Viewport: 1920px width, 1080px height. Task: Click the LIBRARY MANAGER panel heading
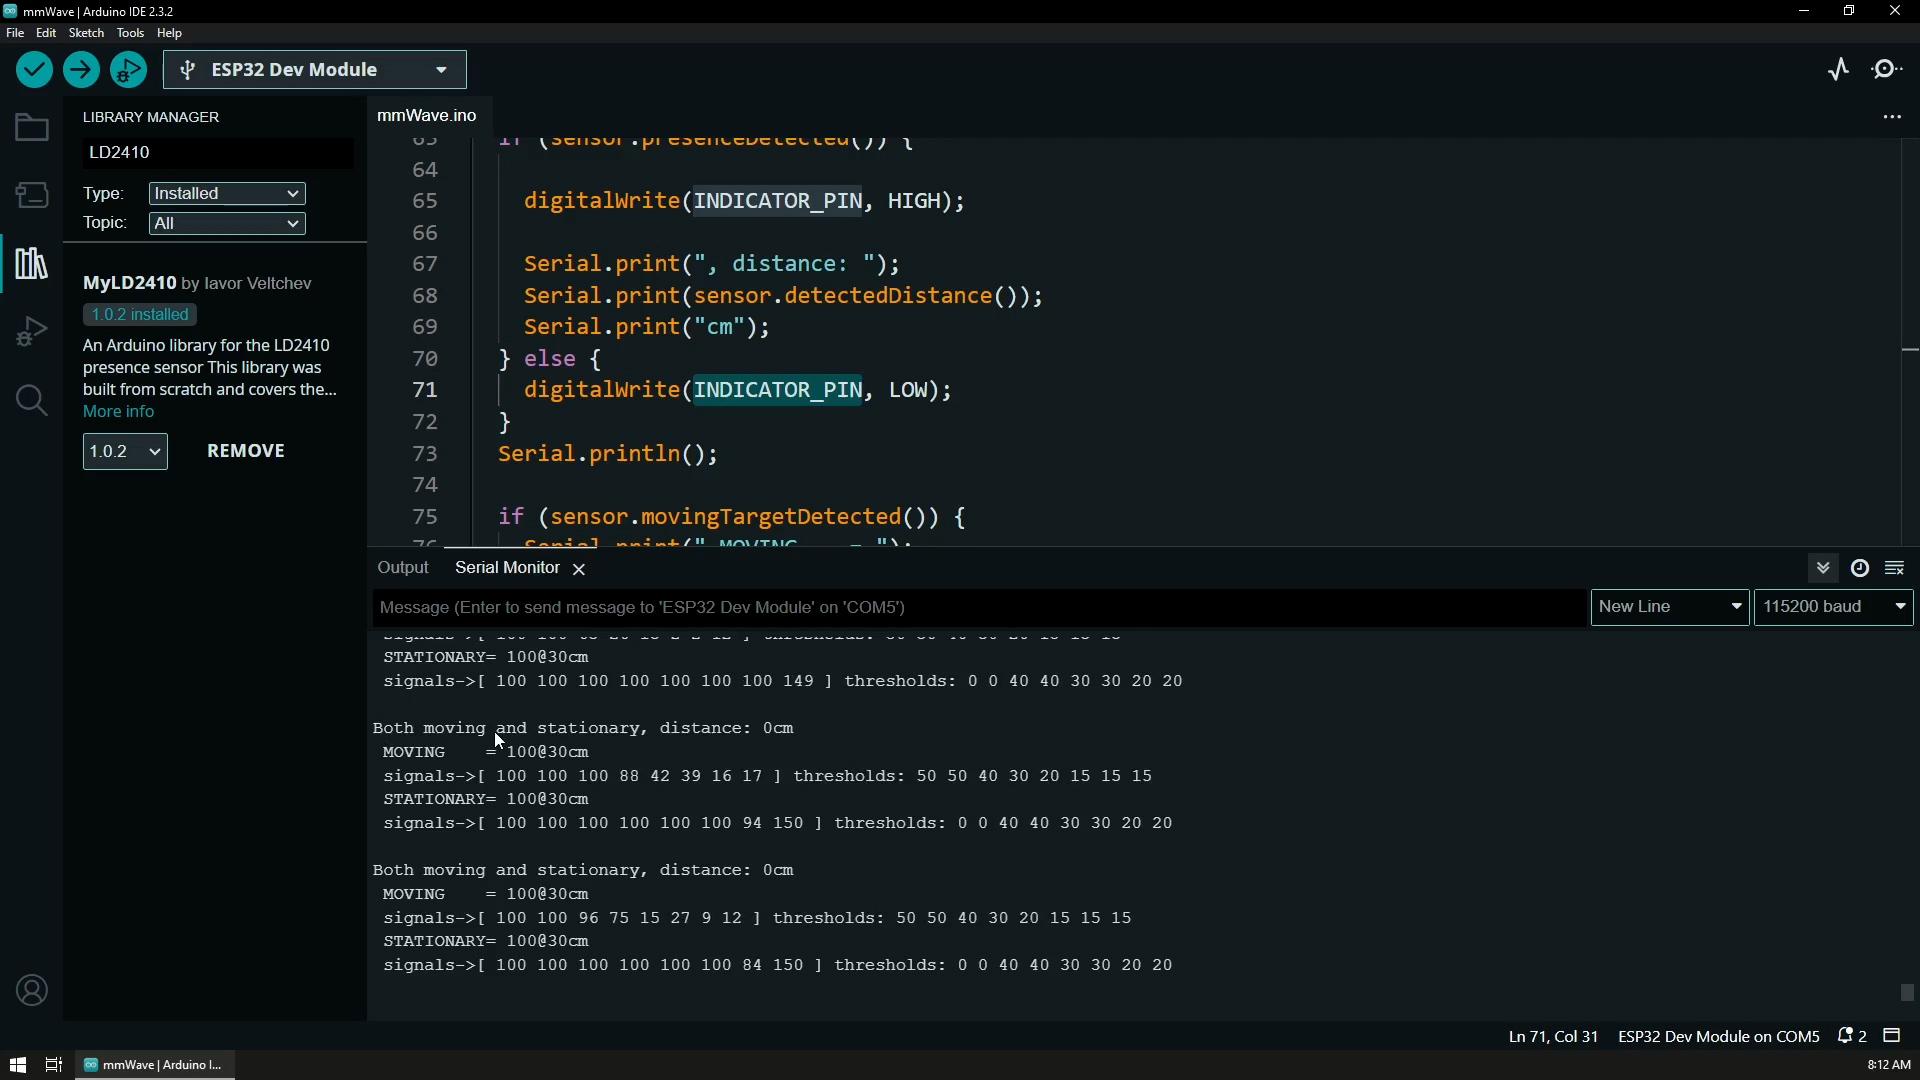click(x=151, y=118)
